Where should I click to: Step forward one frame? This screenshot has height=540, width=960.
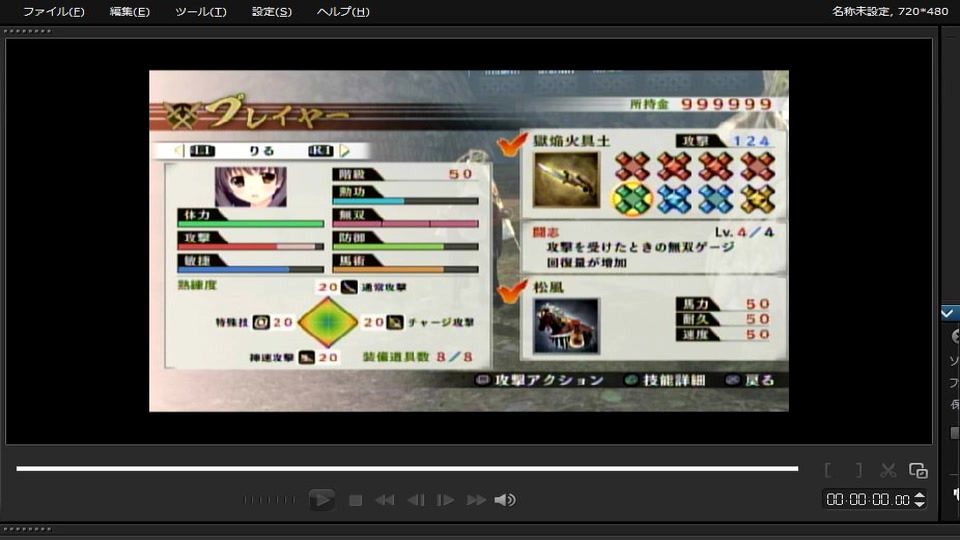click(x=445, y=500)
